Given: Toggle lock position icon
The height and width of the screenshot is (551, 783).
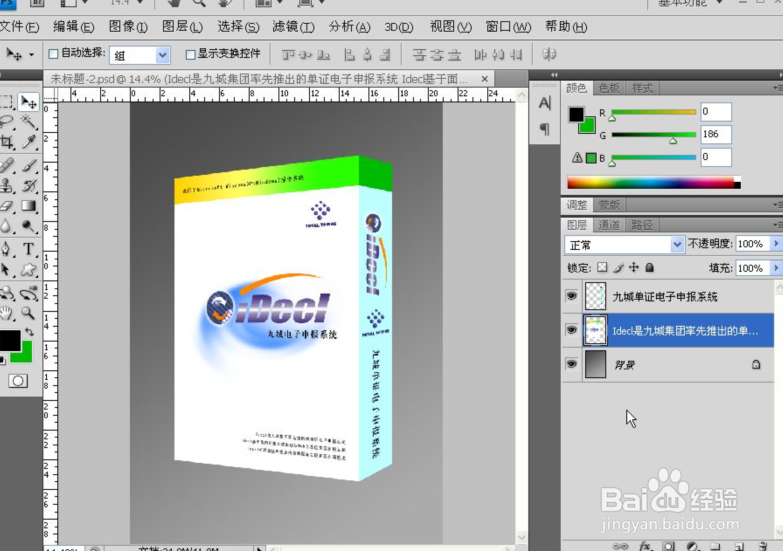Looking at the screenshot, I should tap(634, 268).
